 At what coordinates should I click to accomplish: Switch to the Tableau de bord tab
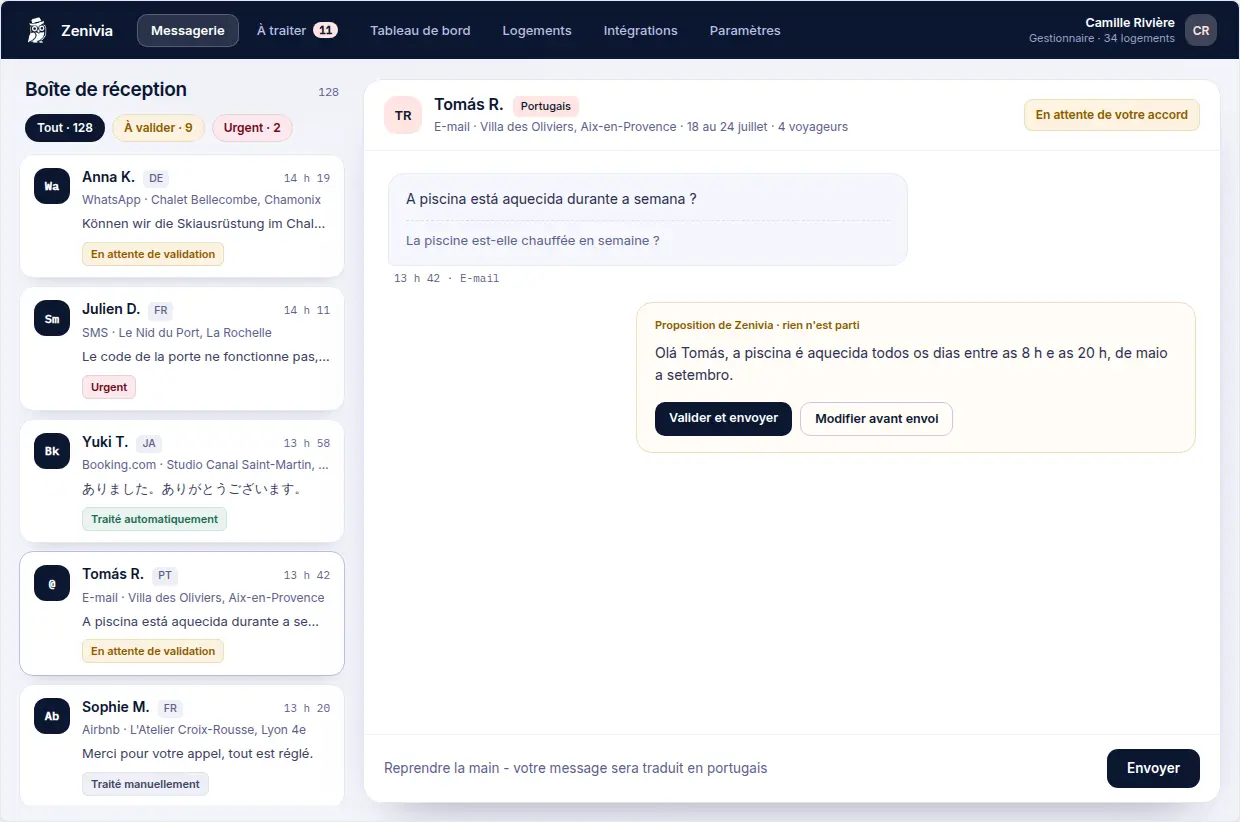tap(420, 30)
